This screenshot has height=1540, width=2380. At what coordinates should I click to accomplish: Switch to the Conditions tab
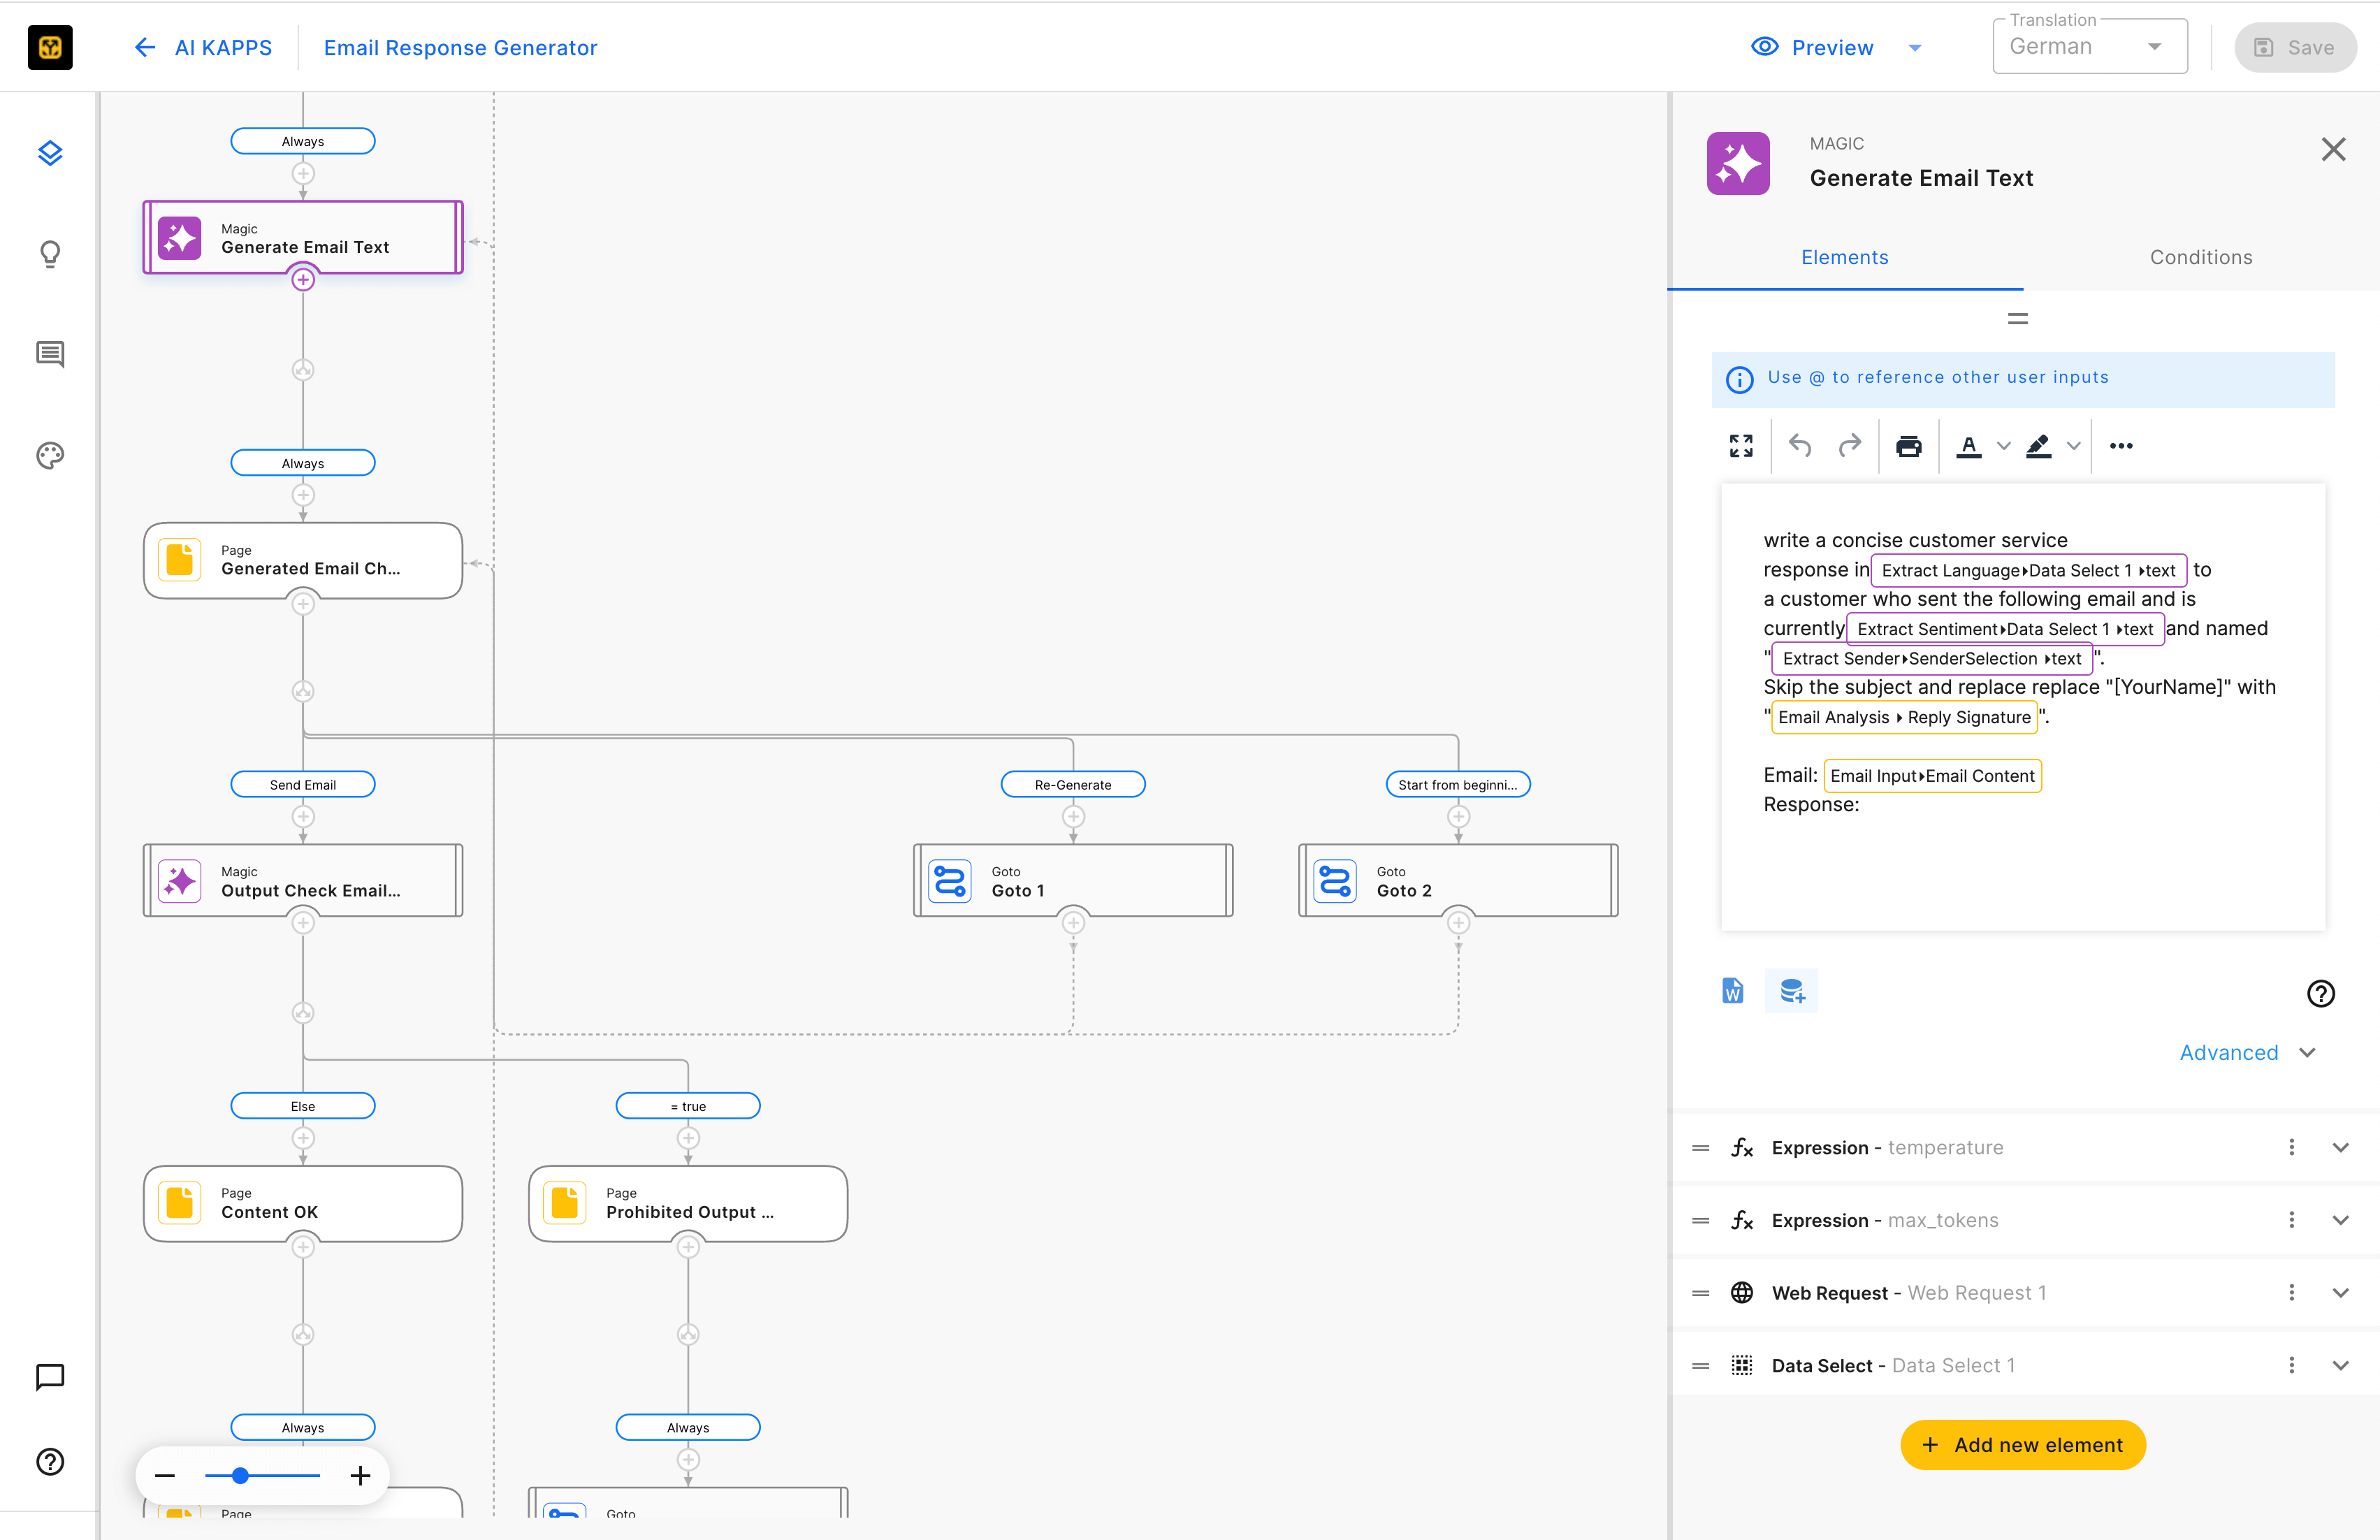[x=2200, y=257]
